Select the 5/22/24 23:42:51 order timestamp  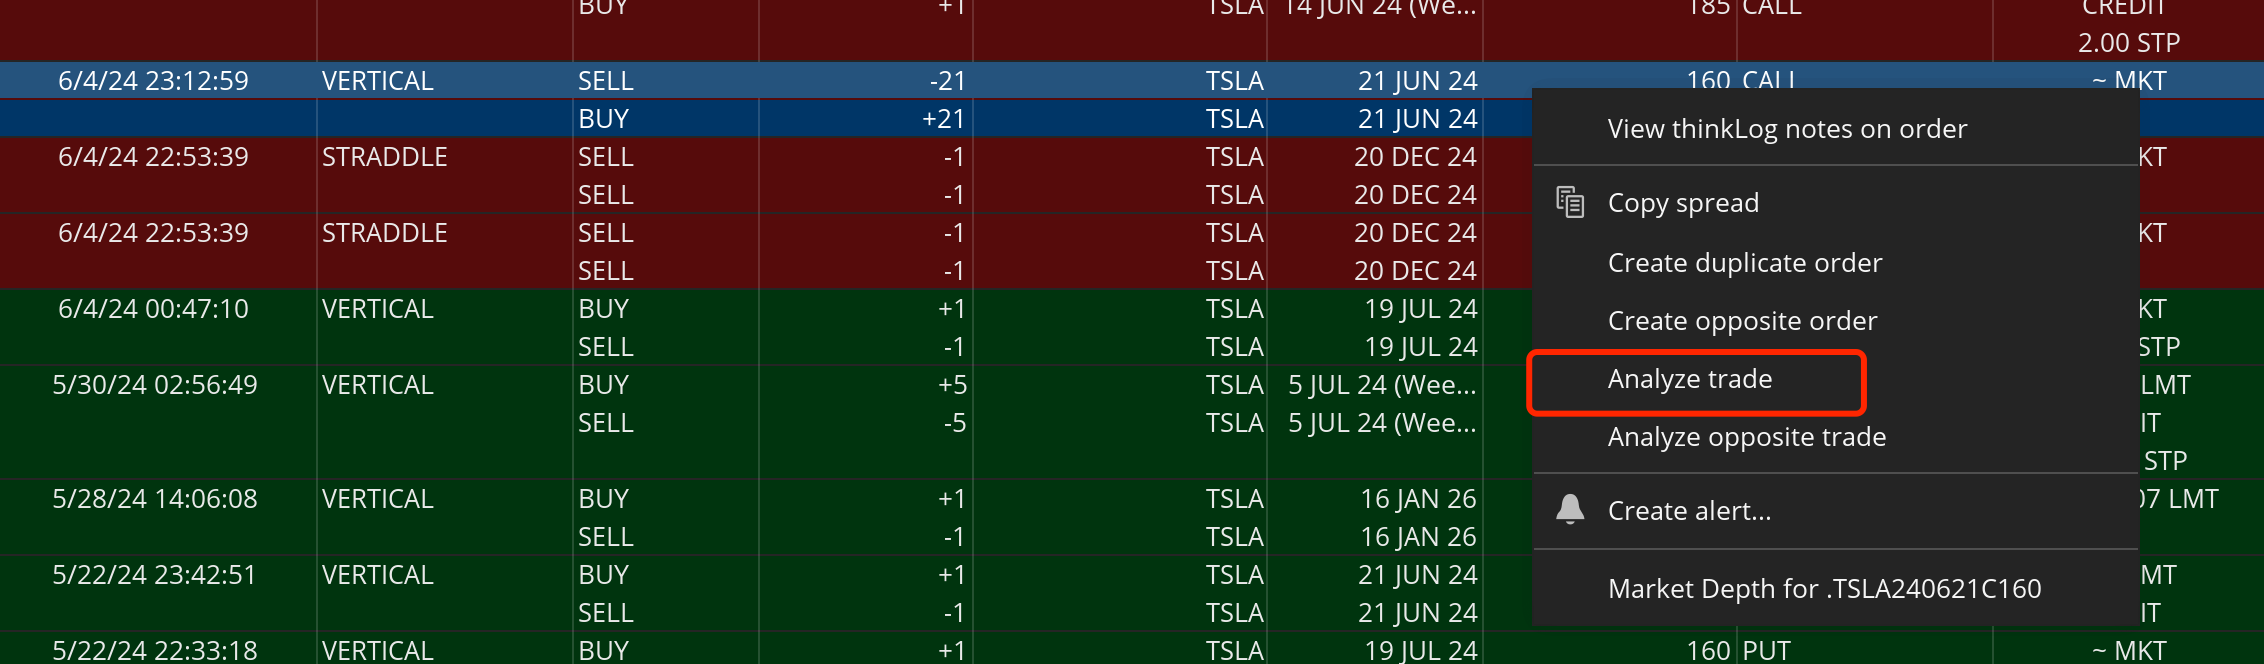(155, 575)
